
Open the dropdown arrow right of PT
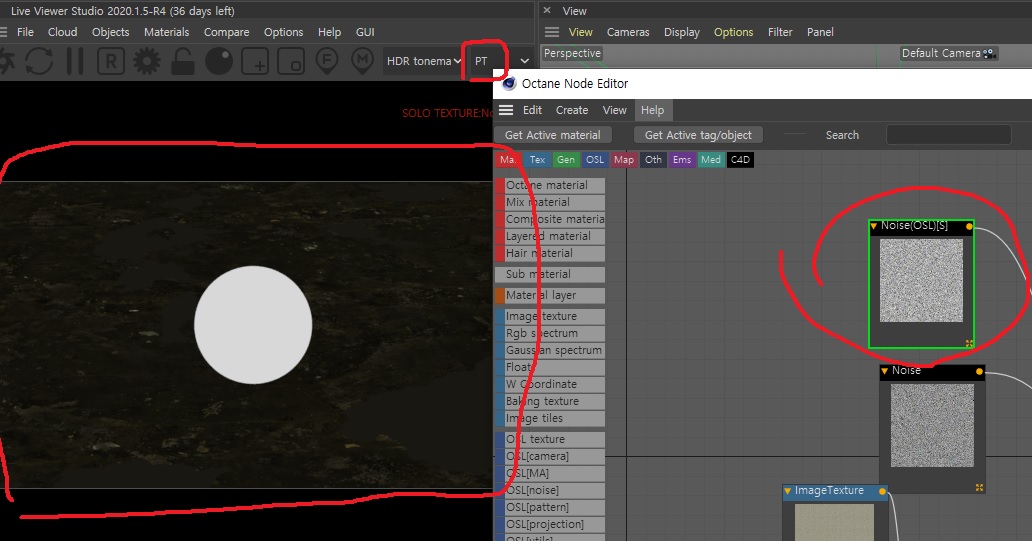pyautogui.click(x=525, y=61)
